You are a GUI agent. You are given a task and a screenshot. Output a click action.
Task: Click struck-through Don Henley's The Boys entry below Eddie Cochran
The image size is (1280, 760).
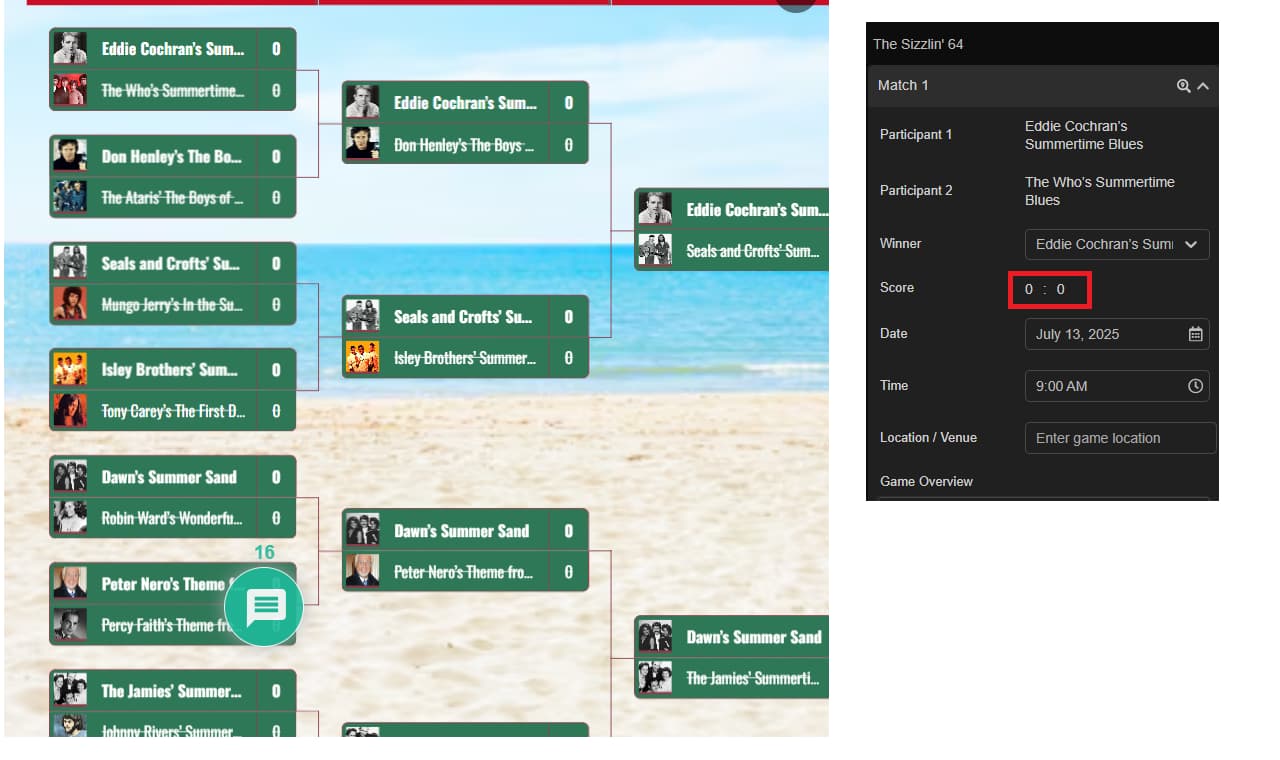coord(465,144)
